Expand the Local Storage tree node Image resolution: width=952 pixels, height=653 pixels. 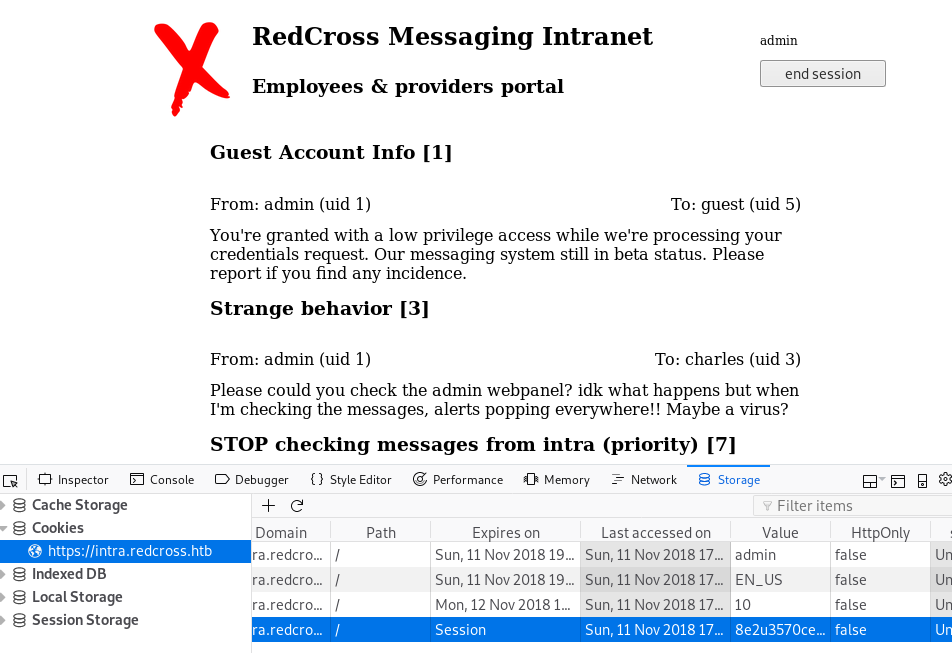[3, 597]
